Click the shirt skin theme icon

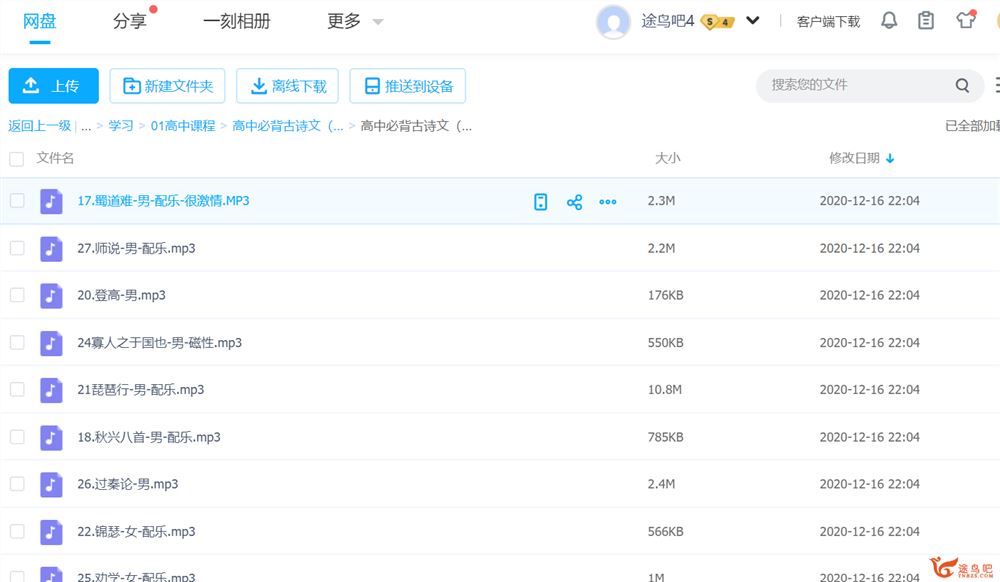click(x=966, y=20)
